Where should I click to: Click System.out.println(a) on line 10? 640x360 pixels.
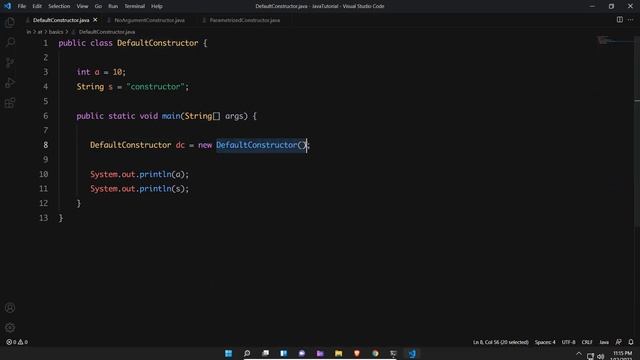click(x=138, y=174)
